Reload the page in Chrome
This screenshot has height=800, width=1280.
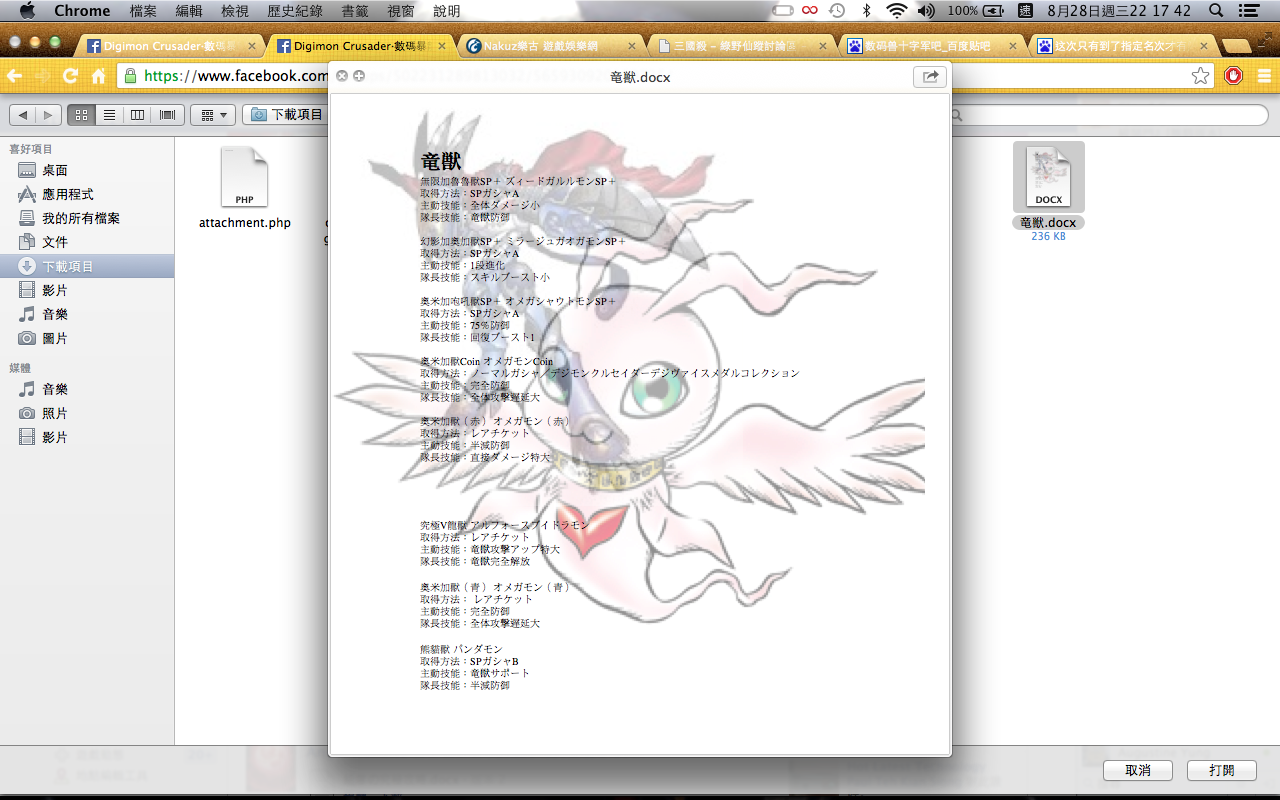70,76
